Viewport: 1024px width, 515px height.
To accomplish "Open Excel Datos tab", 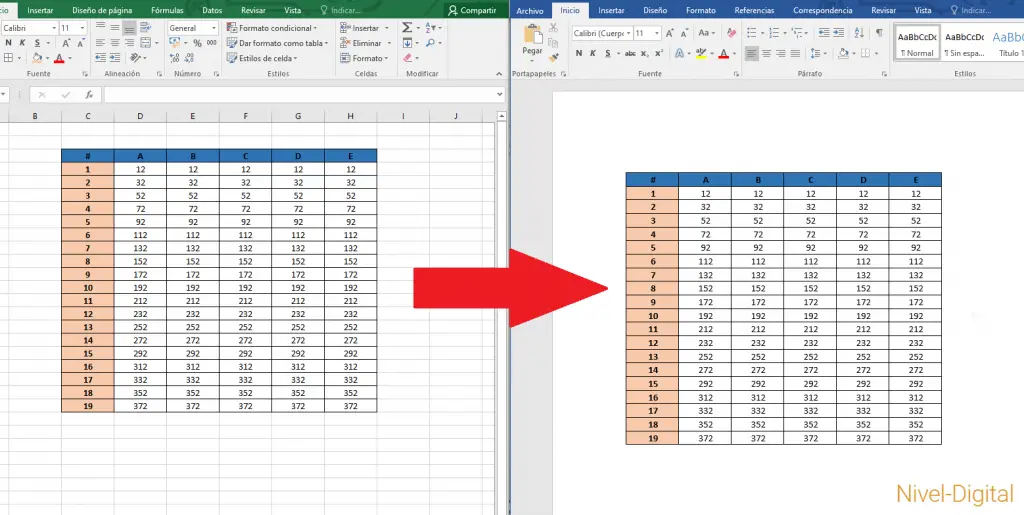I will click(x=212, y=10).
